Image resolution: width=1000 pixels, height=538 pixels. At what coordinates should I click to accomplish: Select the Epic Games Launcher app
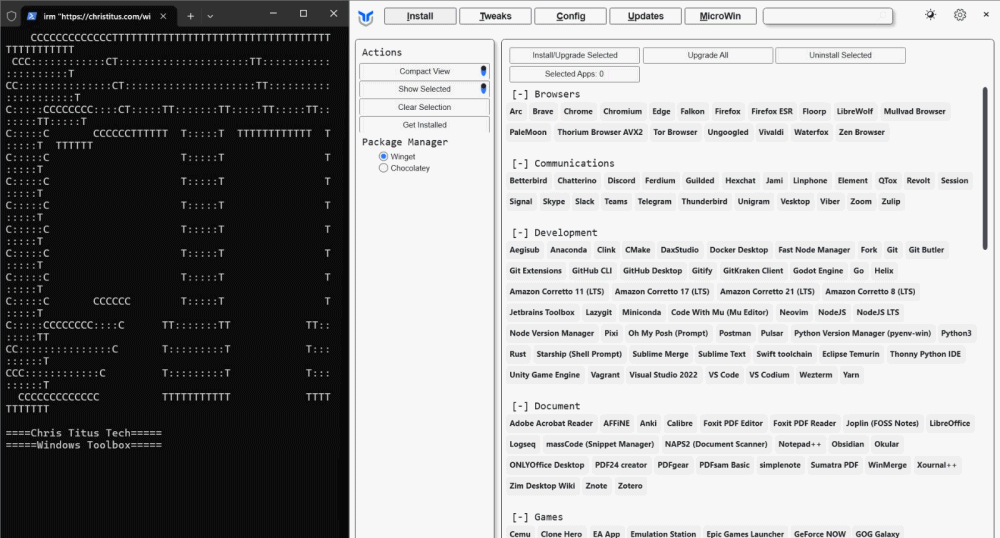pyautogui.click(x=745, y=534)
